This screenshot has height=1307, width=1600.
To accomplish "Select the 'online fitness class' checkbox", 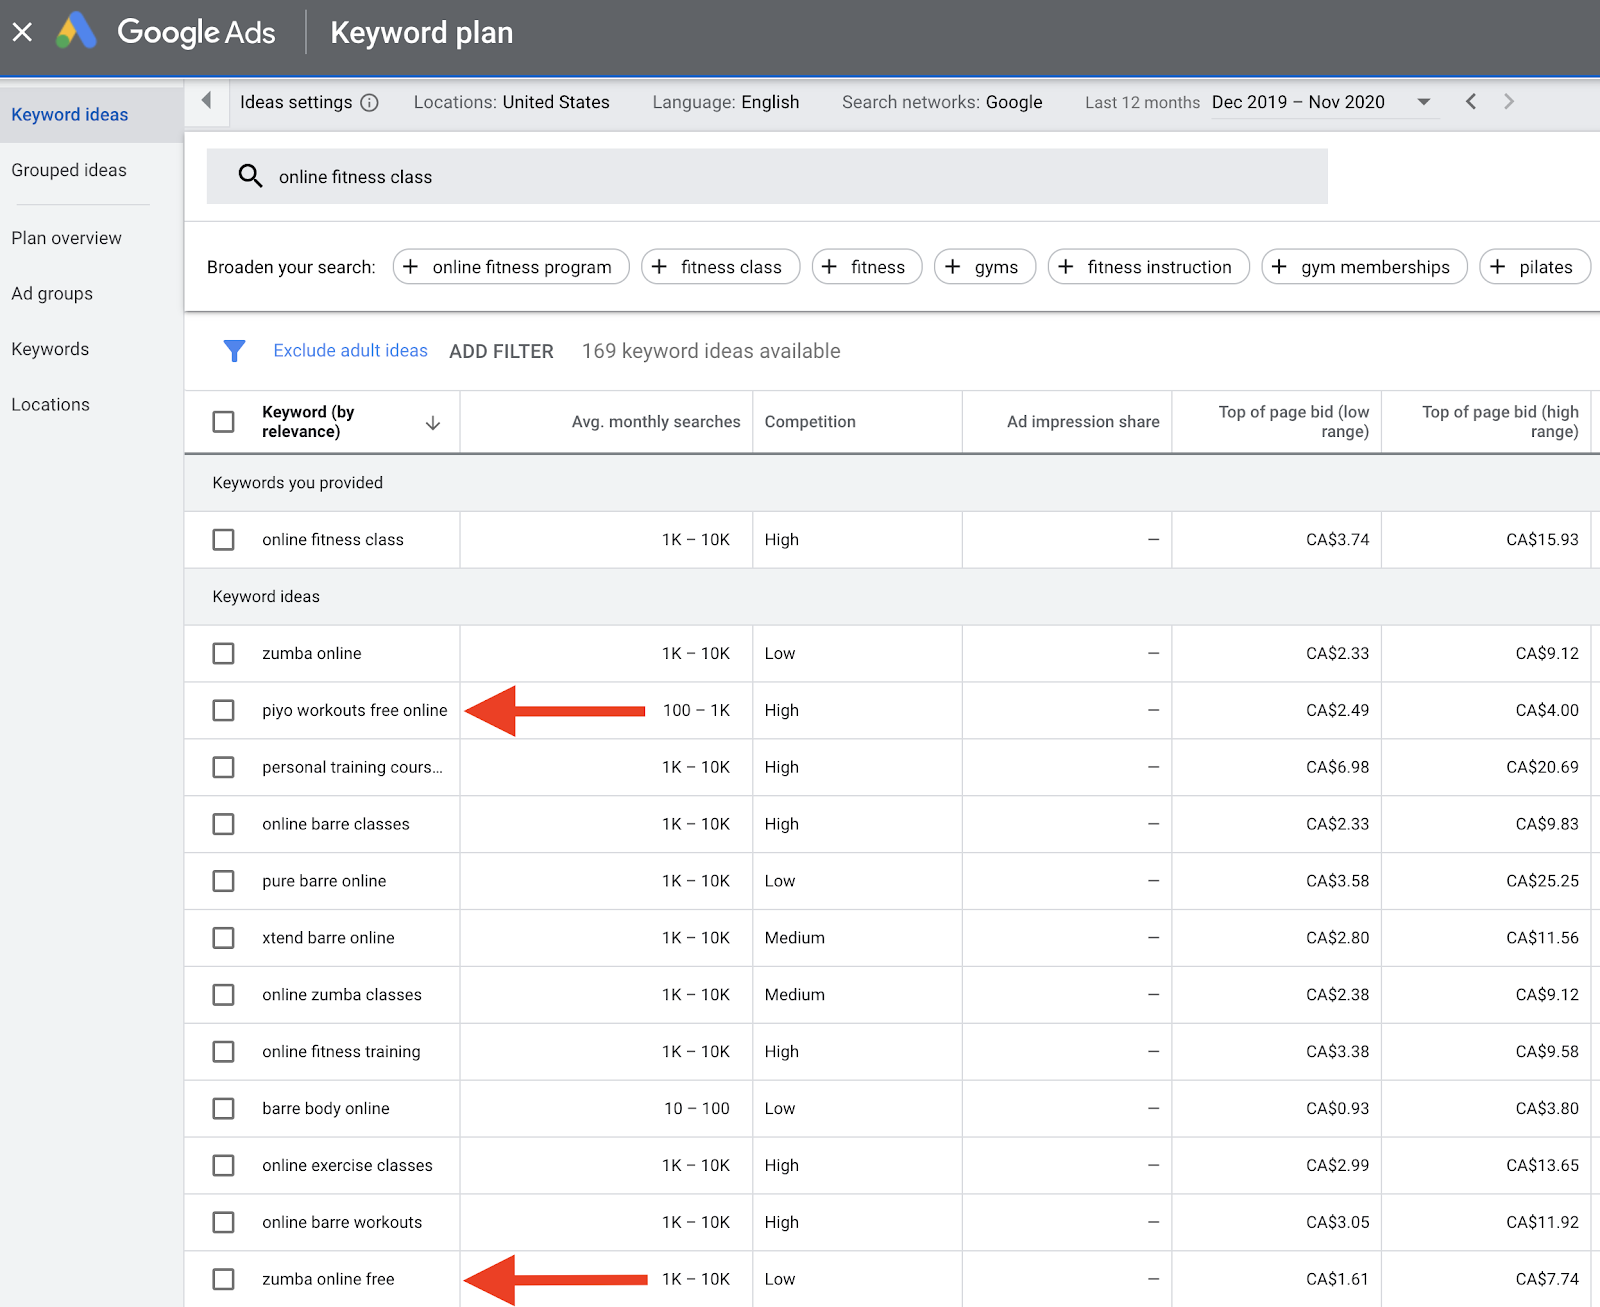I will (x=223, y=540).
